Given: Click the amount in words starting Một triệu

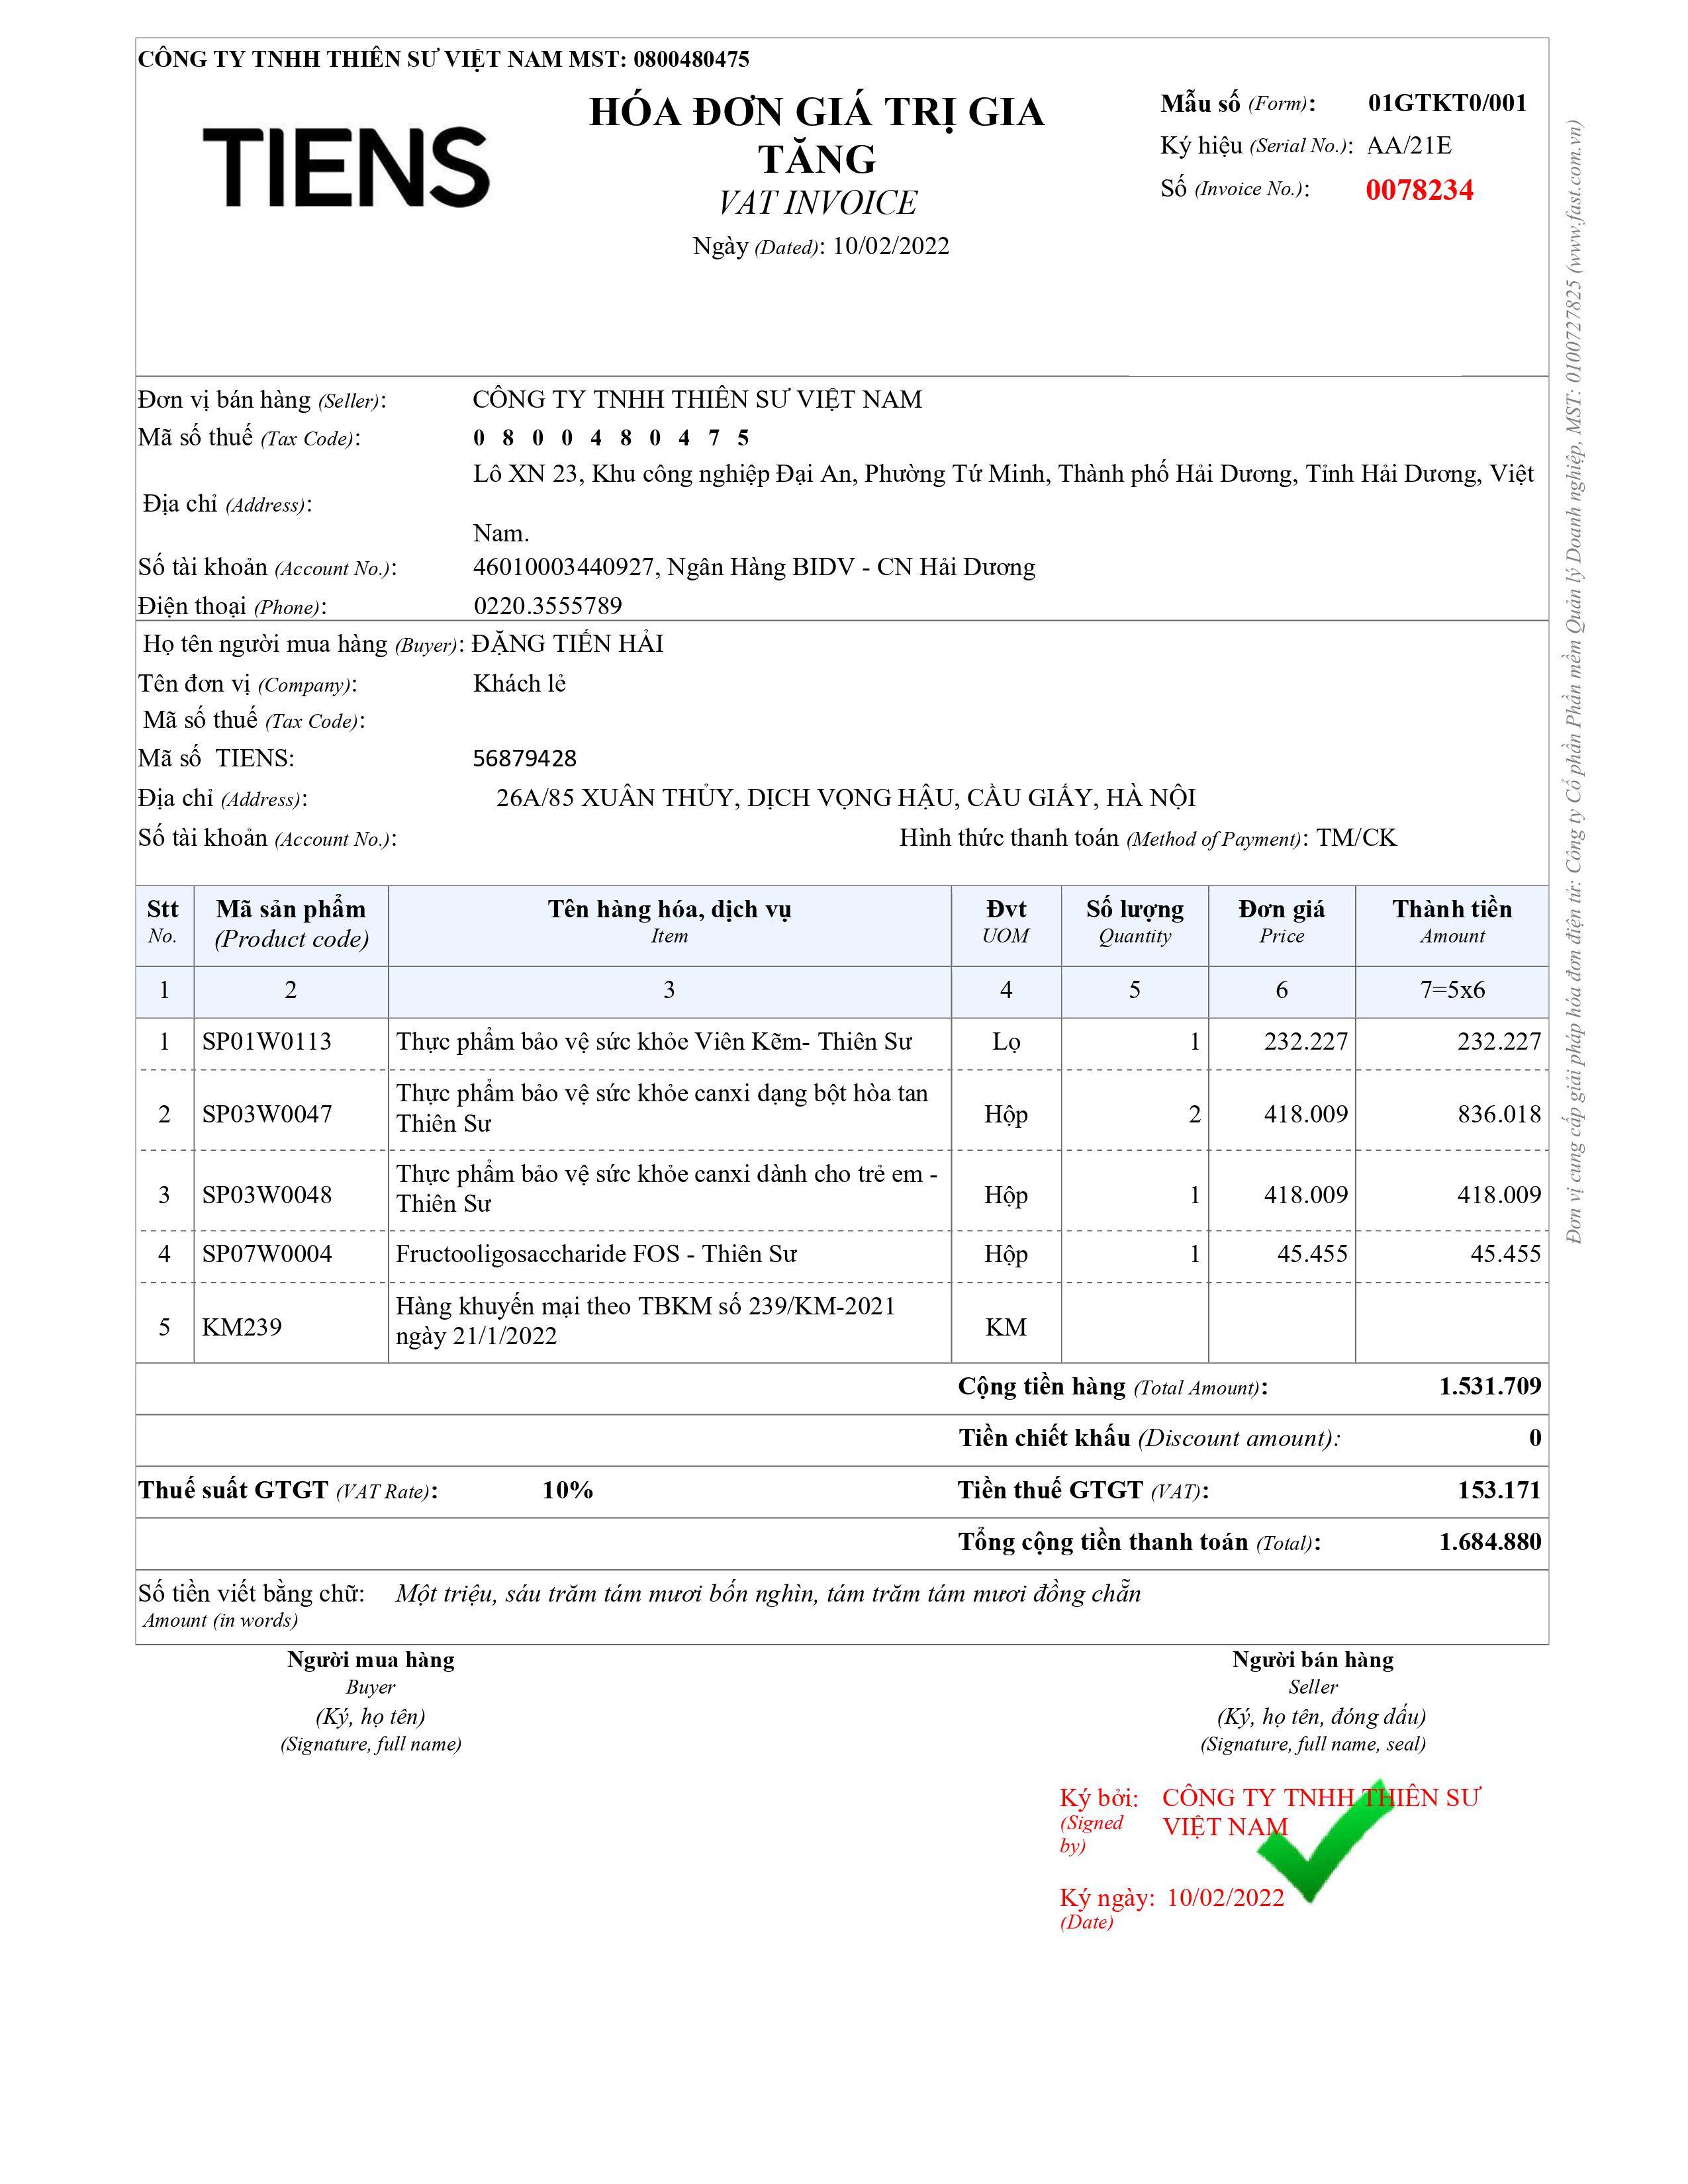Looking at the screenshot, I should [768, 1594].
